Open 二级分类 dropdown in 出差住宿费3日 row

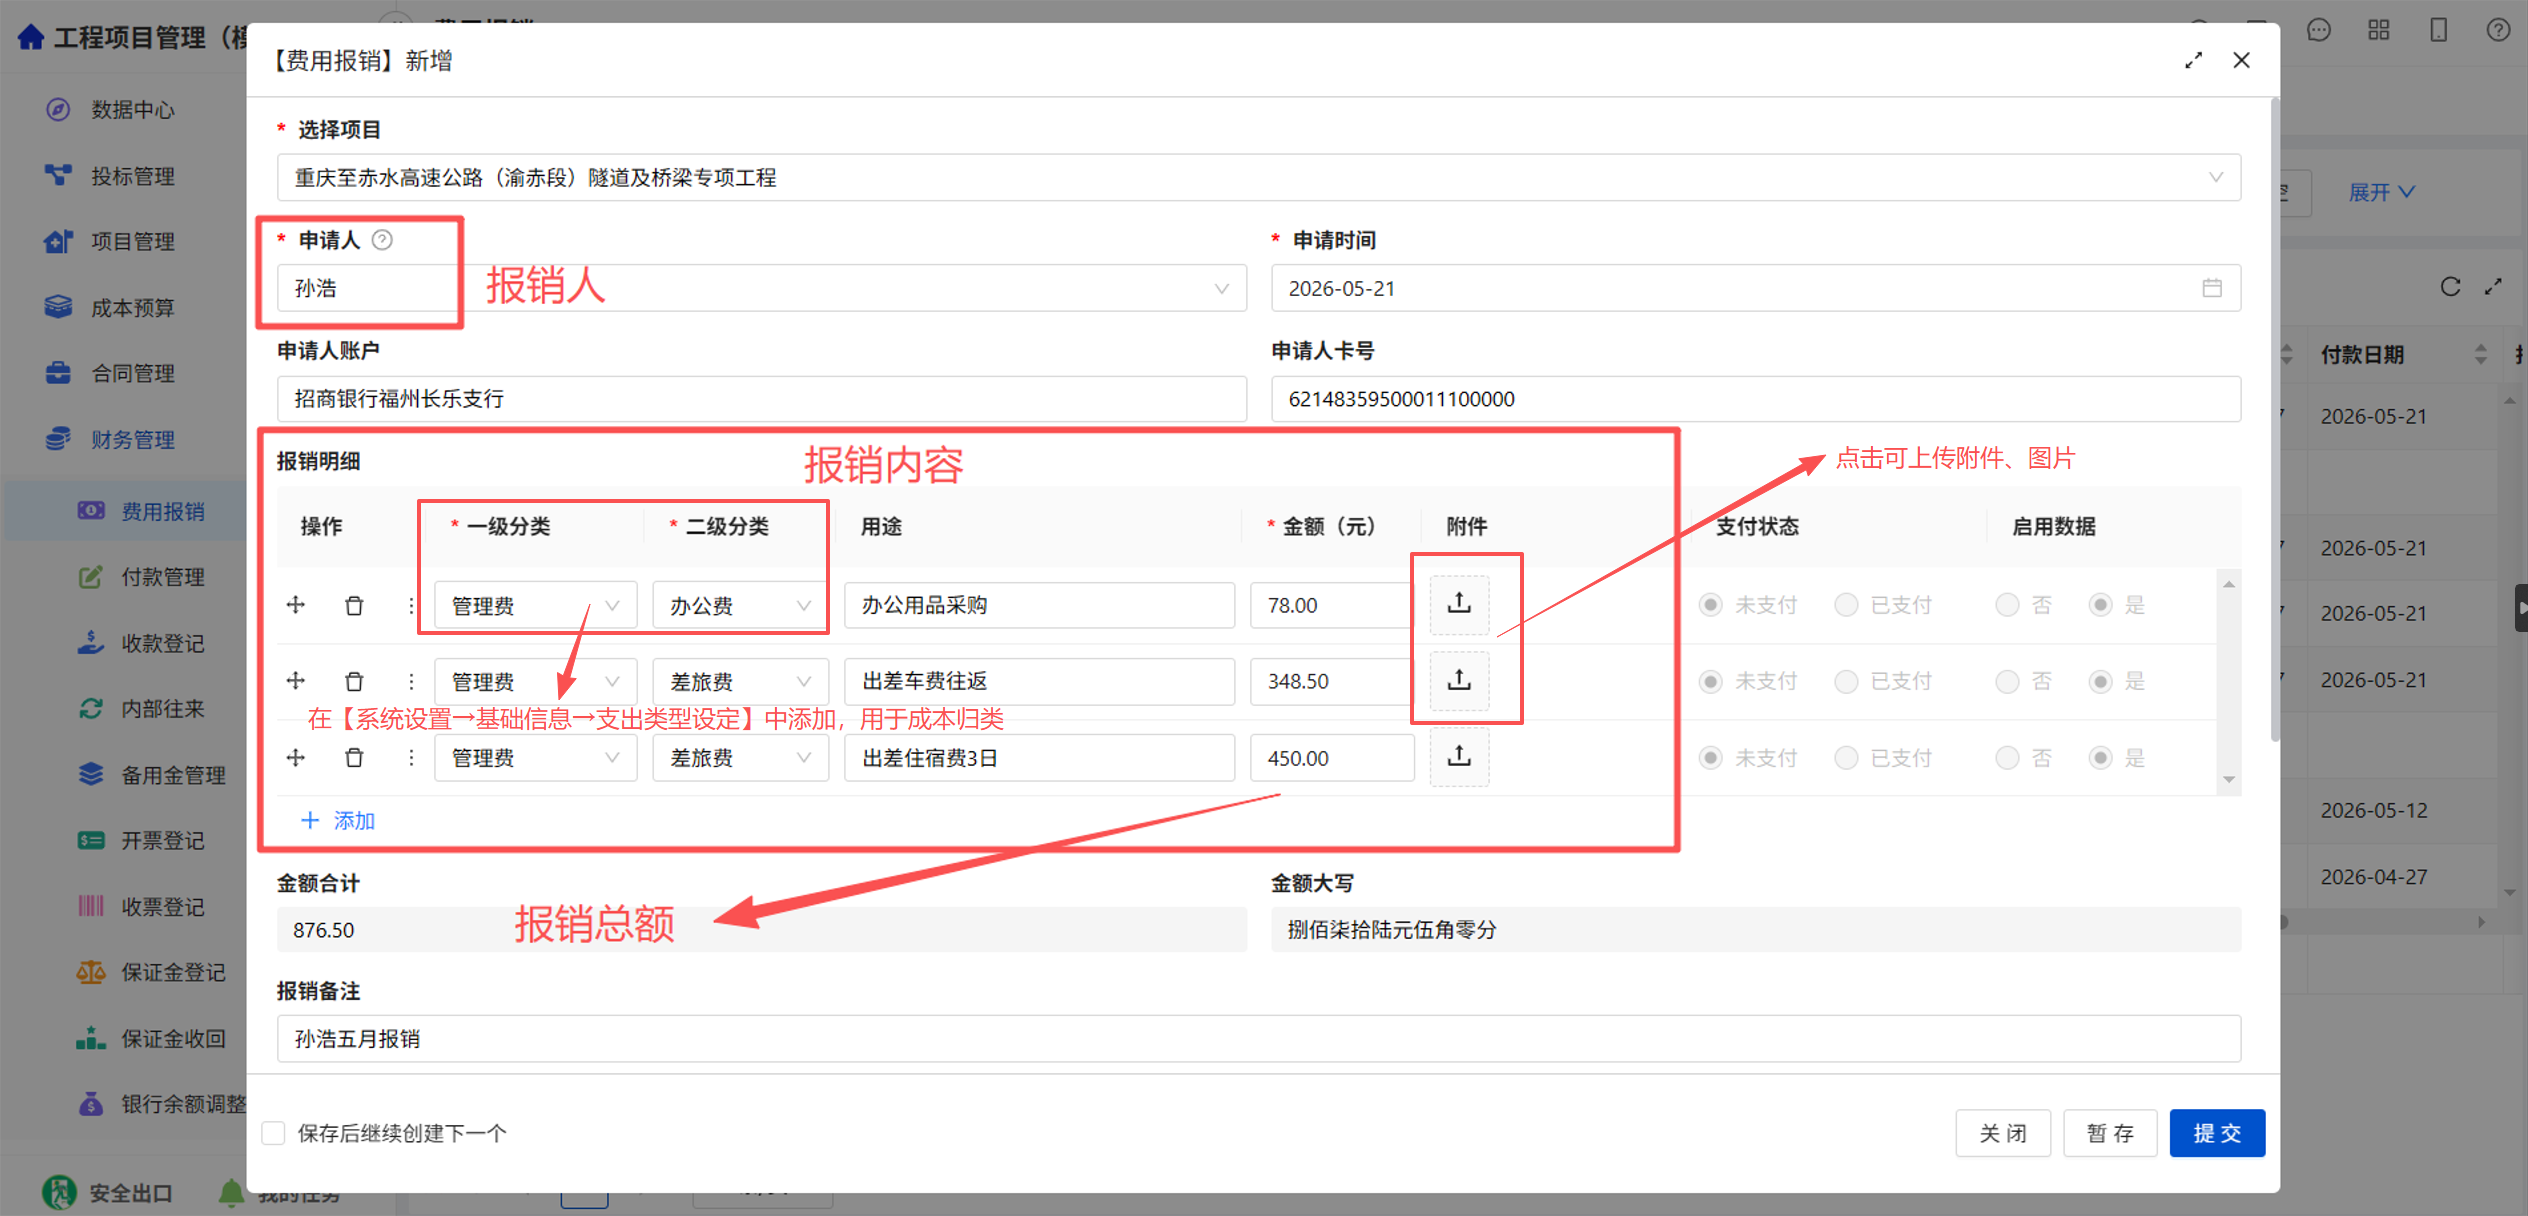740,757
